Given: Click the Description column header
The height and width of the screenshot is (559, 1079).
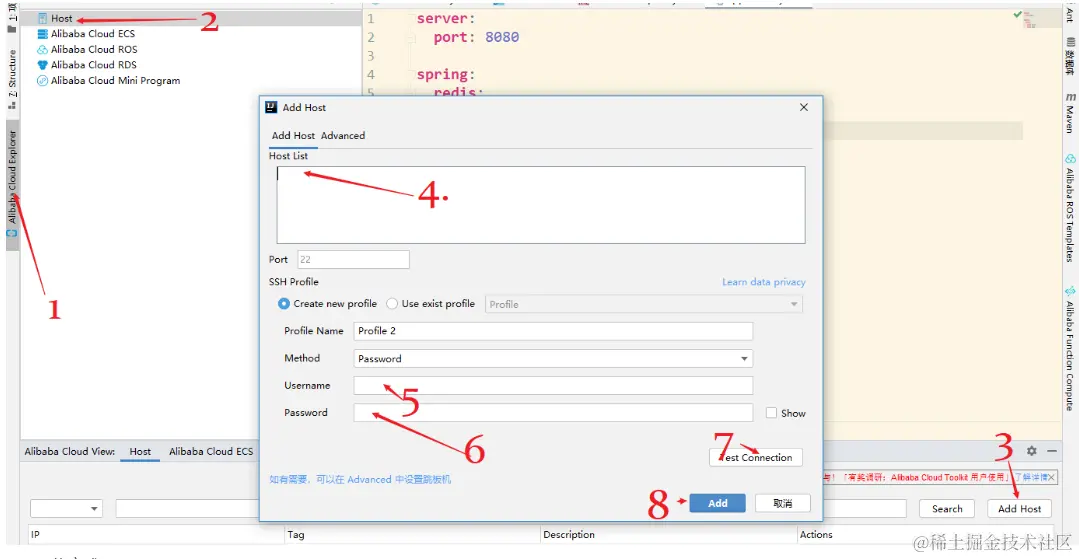Looking at the screenshot, I should point(669,535).
